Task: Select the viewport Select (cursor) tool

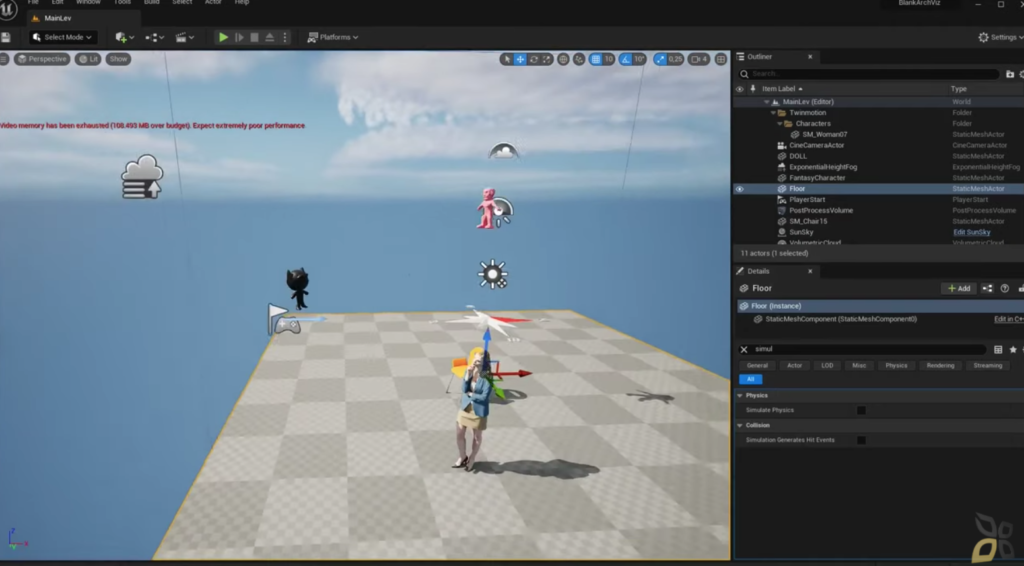Action: click(x=507, y=59)
